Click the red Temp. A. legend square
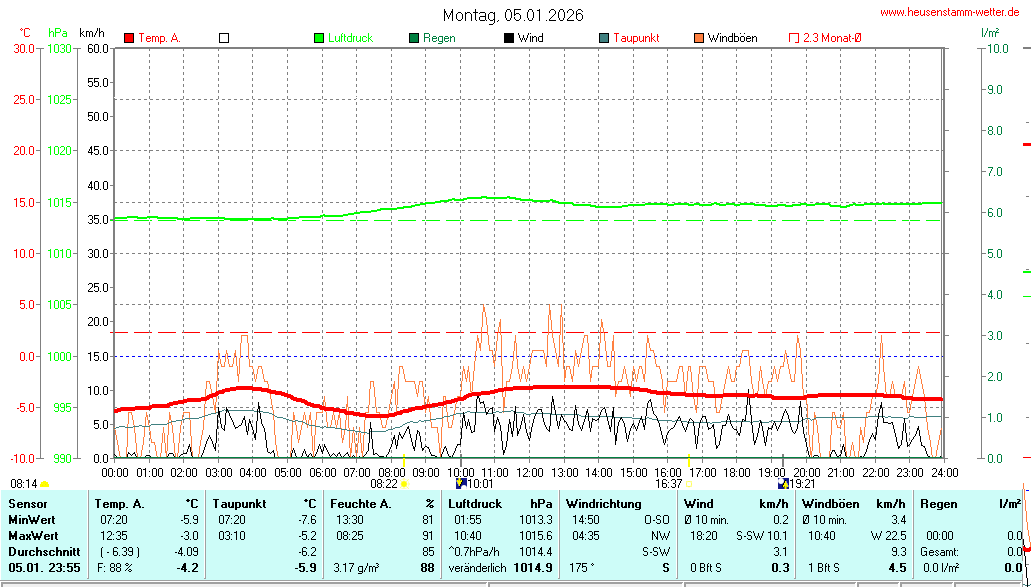The width and height of the screenshot is (1034, 587). coord(129,38)
